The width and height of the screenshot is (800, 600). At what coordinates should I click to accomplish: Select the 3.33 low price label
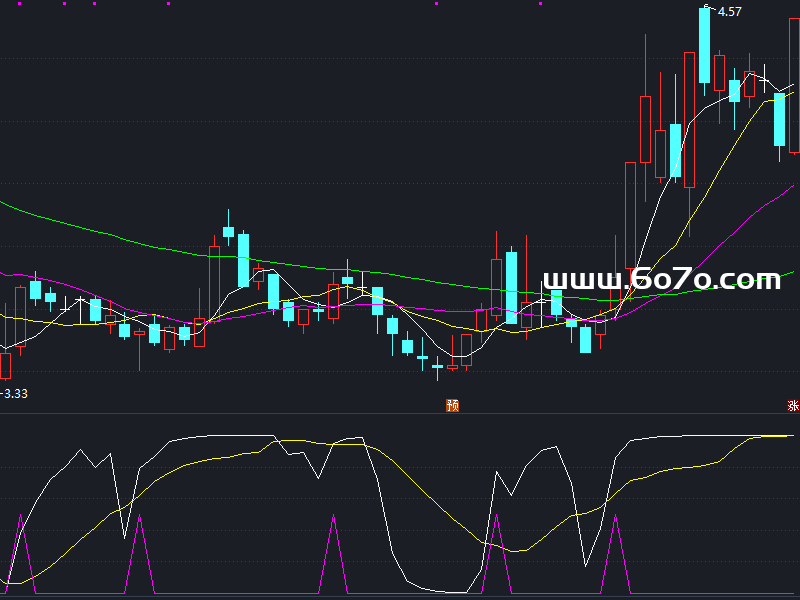(x=16, y=393)
